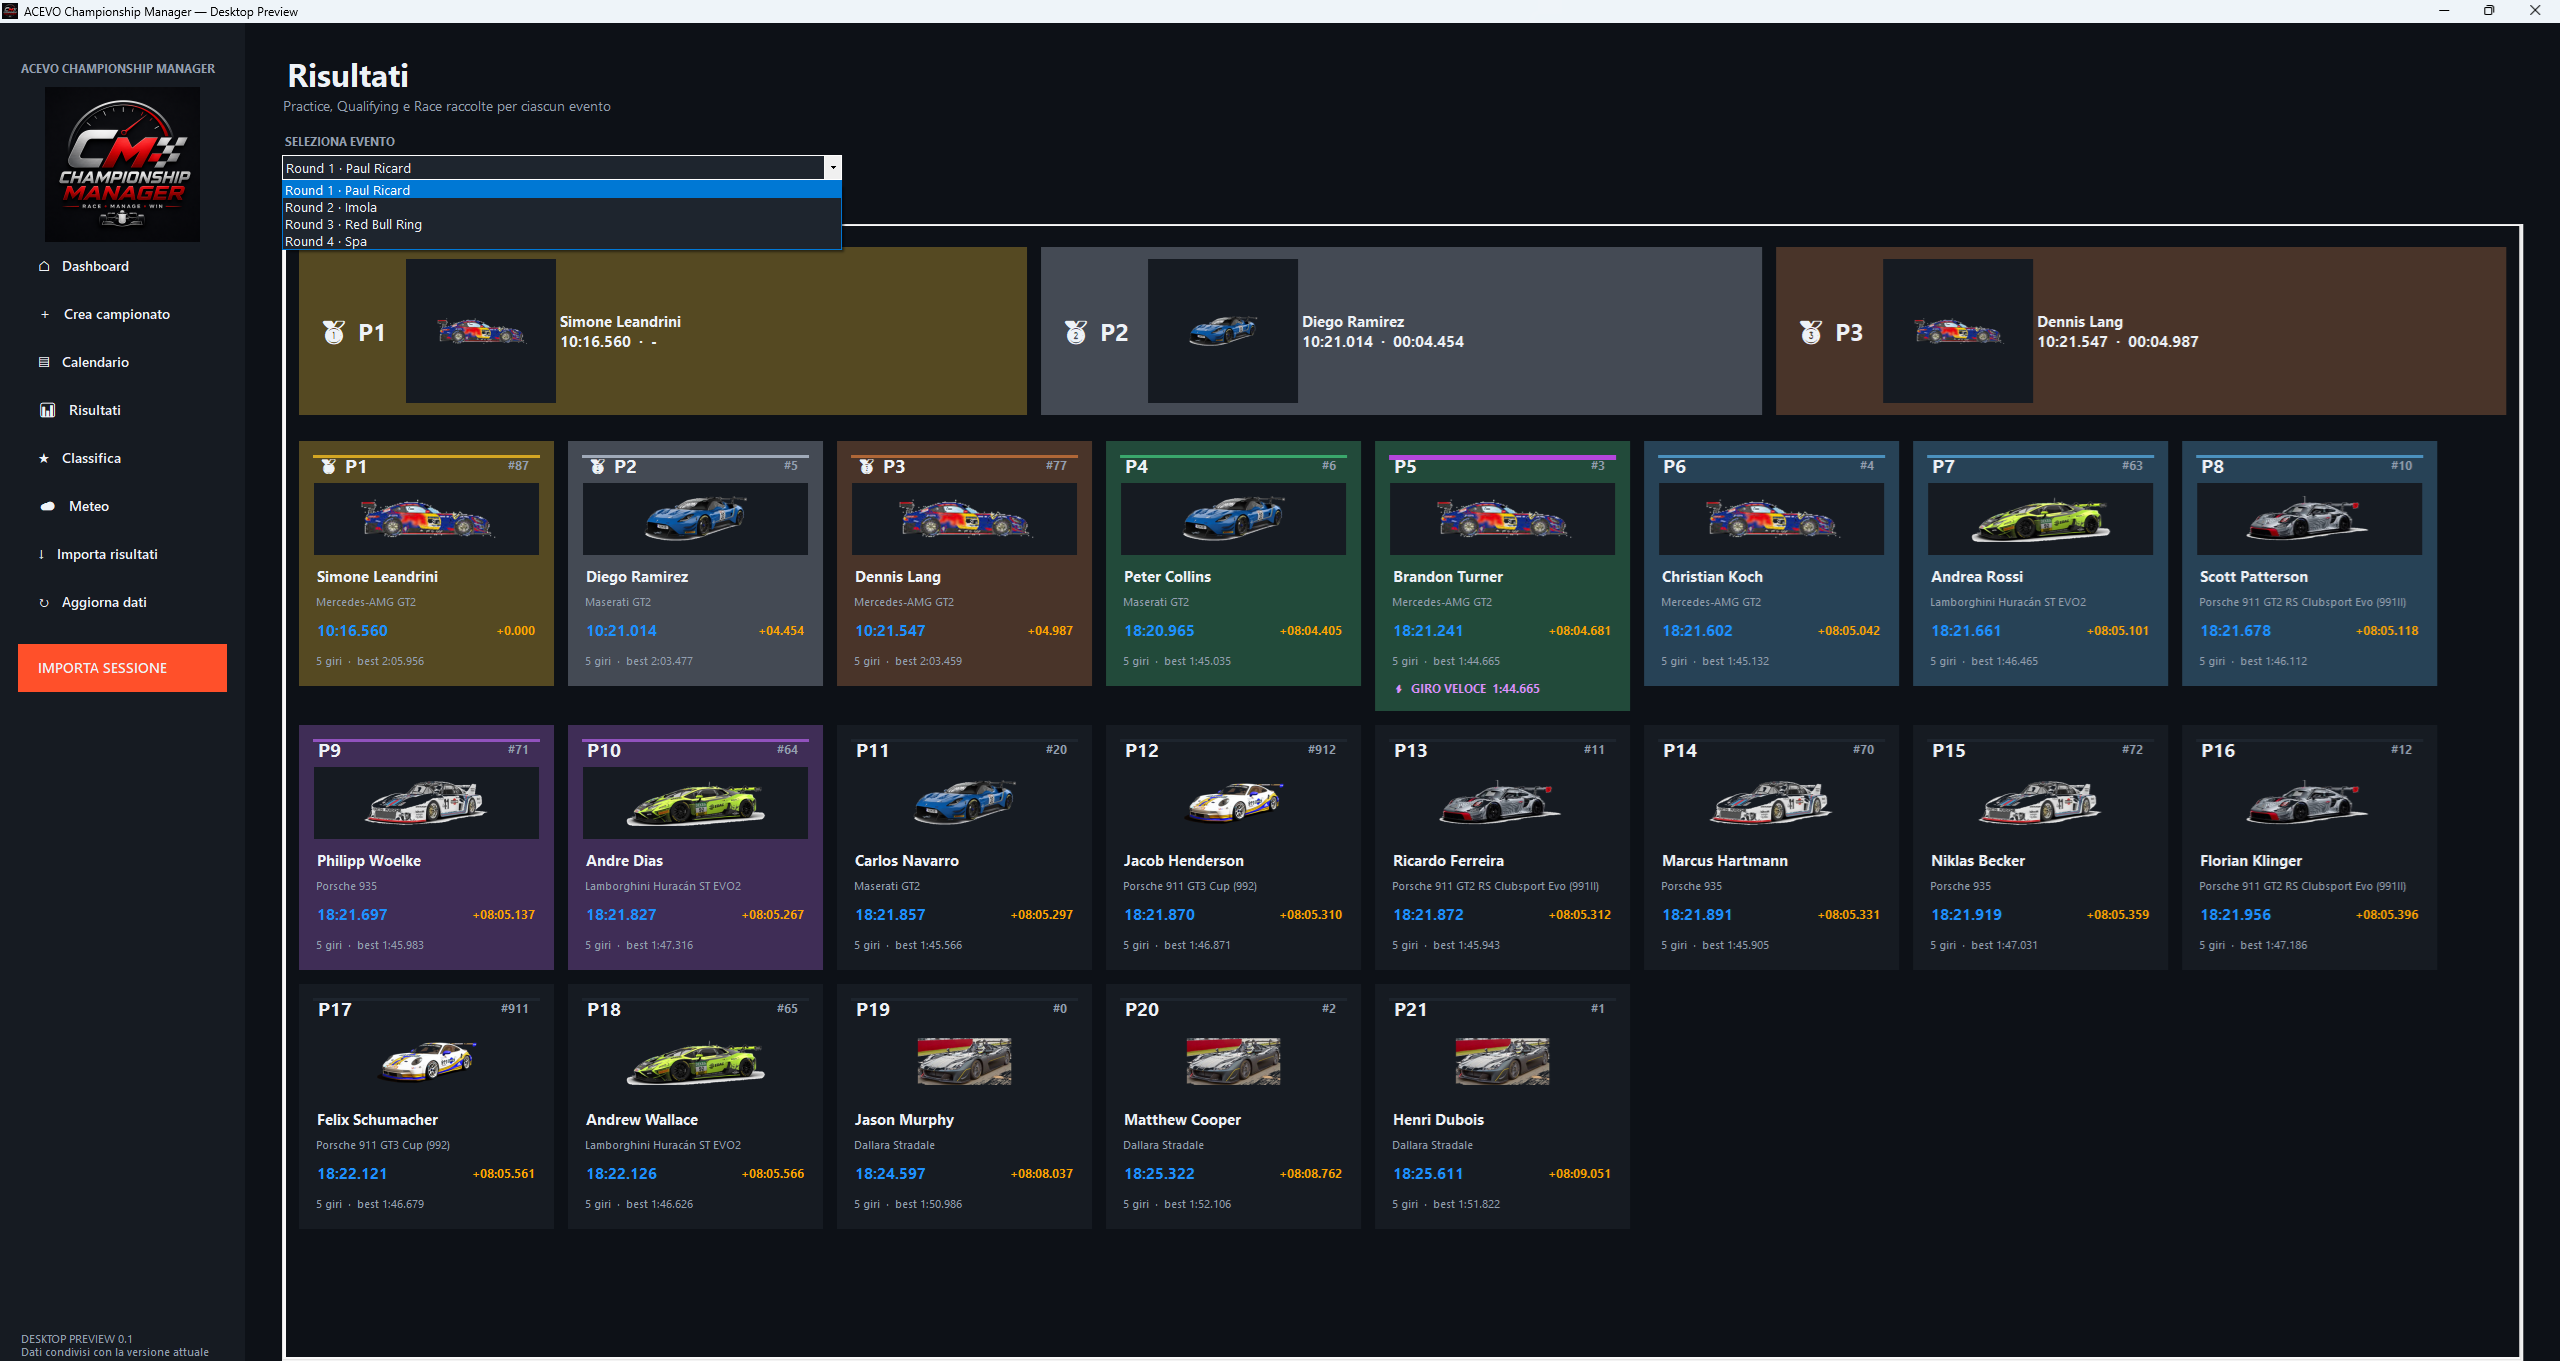Click the medal icon on Diego Ramirez's P2 card
The image size is (2560, 1361).
[598, 467]
